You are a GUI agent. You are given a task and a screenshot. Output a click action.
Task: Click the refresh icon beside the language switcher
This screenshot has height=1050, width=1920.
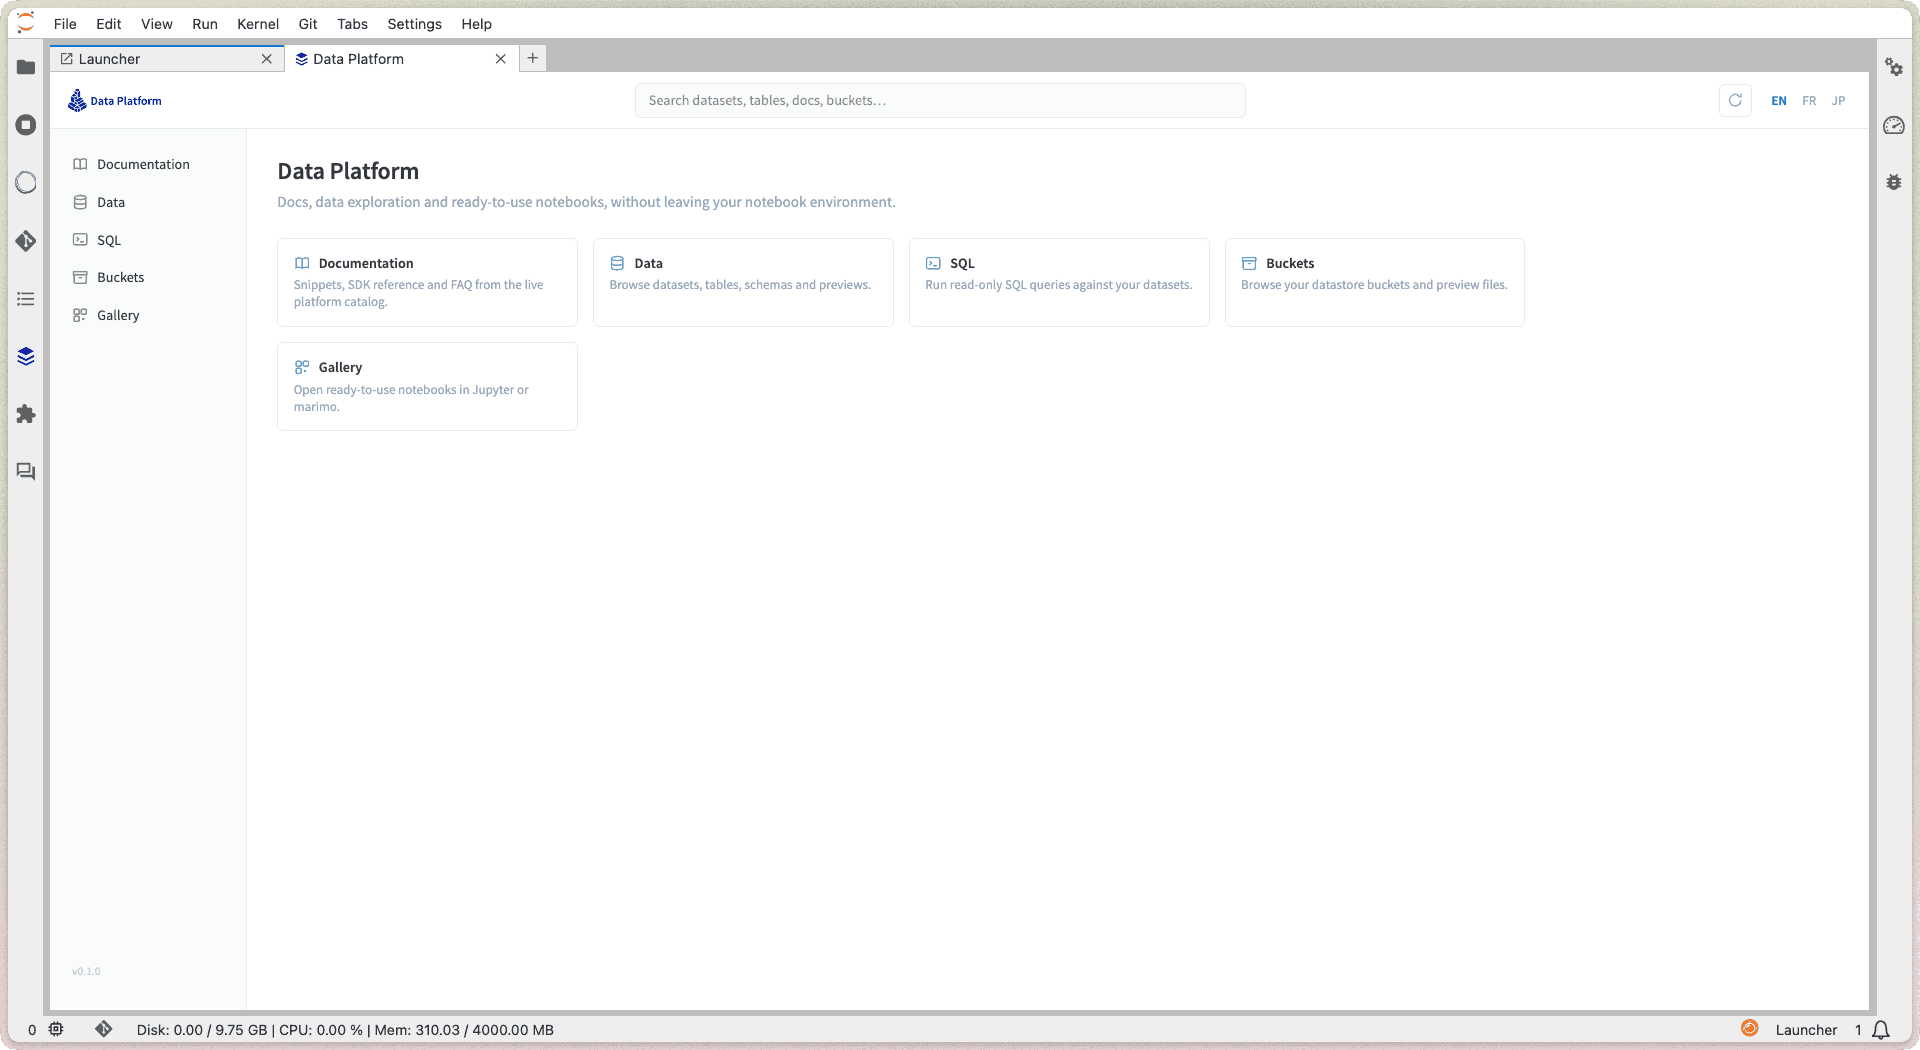(1735, 100)
